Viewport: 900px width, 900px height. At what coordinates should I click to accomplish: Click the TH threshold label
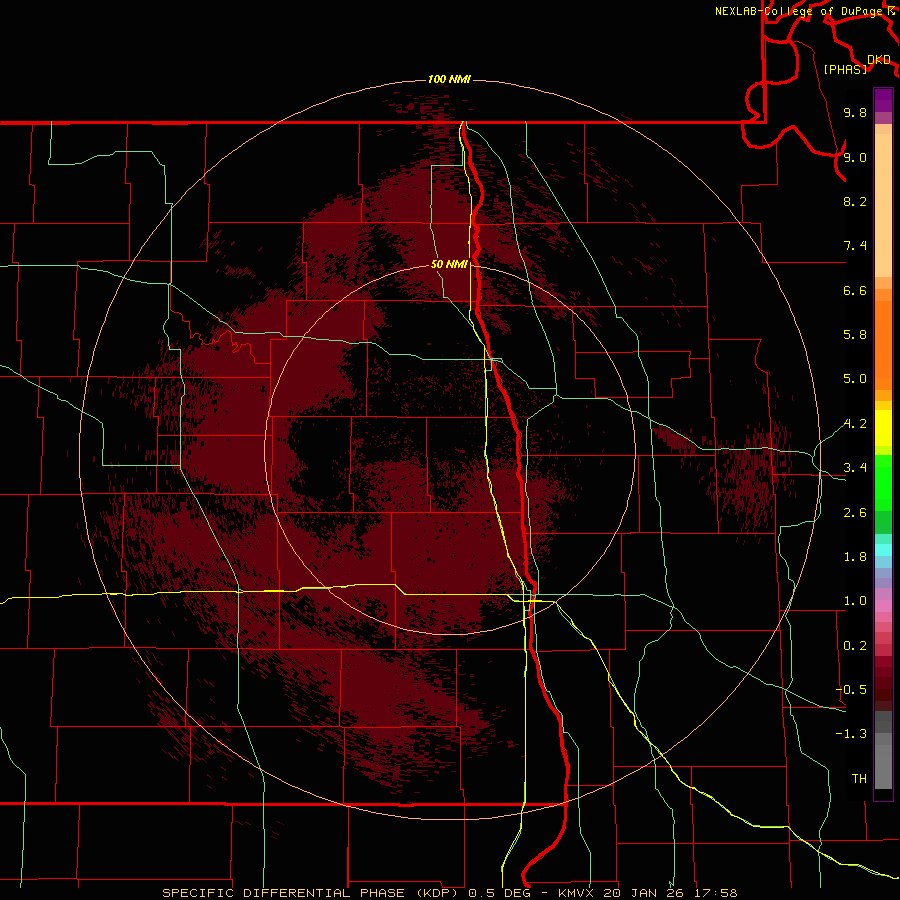pyautogui.click(x=859, y=779)
